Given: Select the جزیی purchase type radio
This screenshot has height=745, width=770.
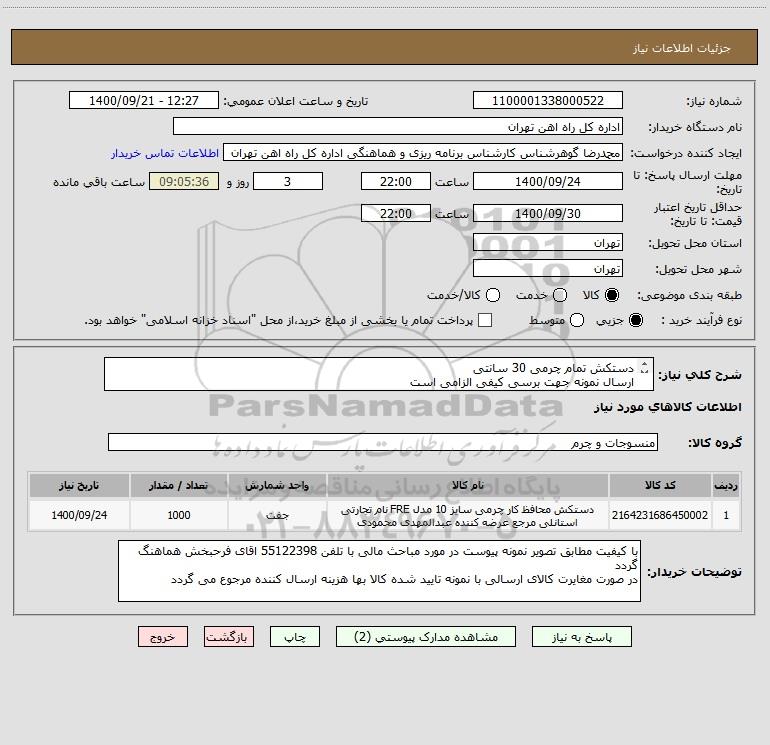Looking at the screenshot, I should (x=636, y=320).
